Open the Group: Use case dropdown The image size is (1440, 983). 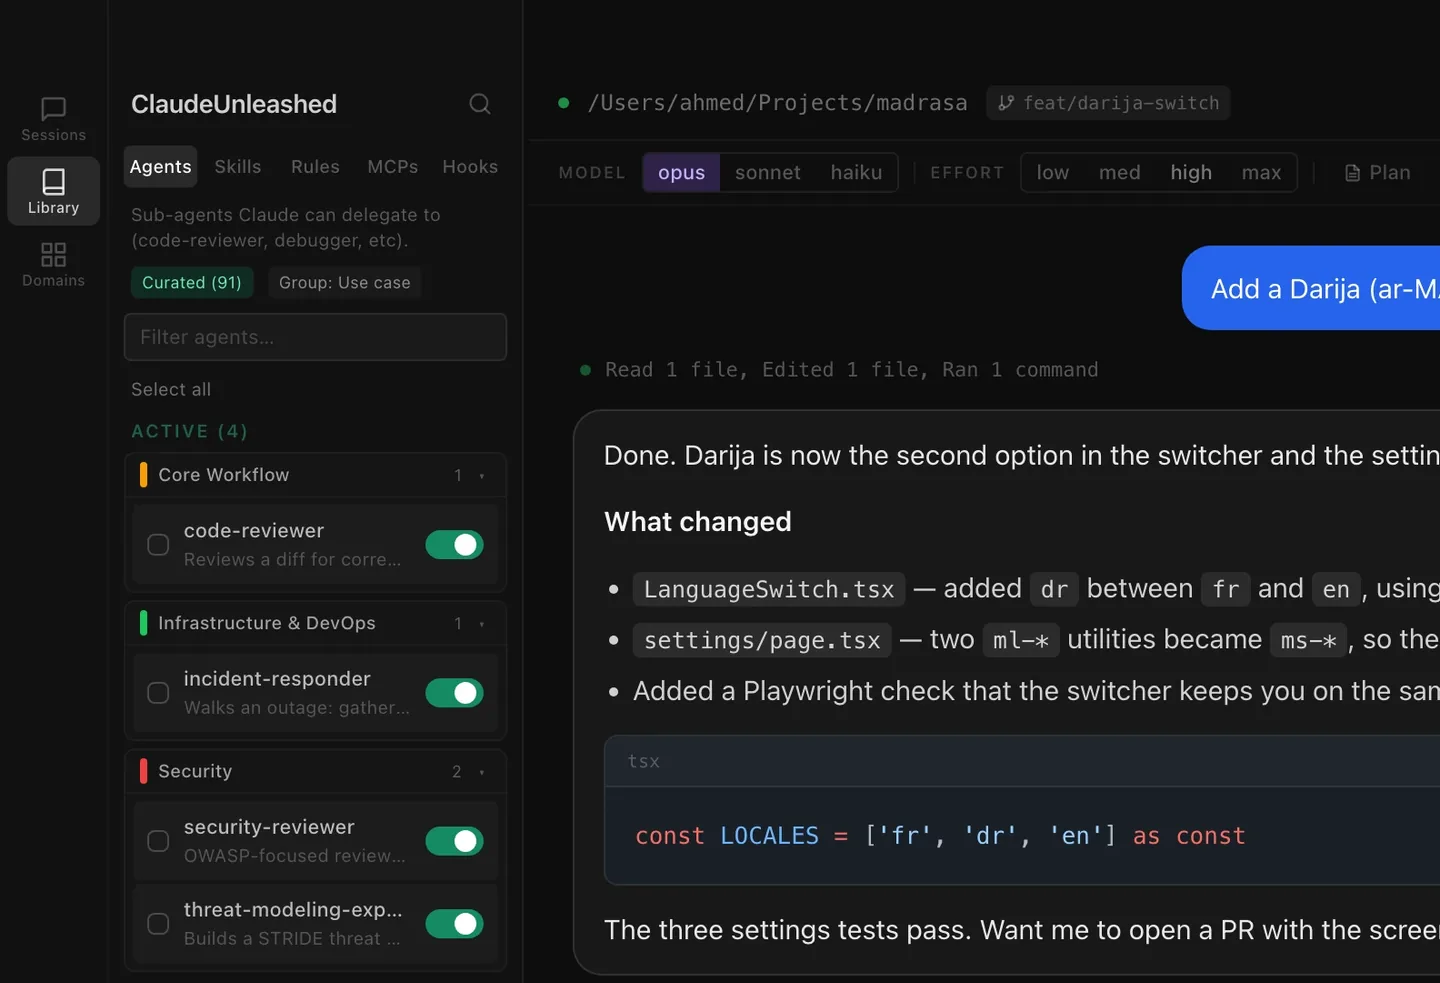[344, 283]
